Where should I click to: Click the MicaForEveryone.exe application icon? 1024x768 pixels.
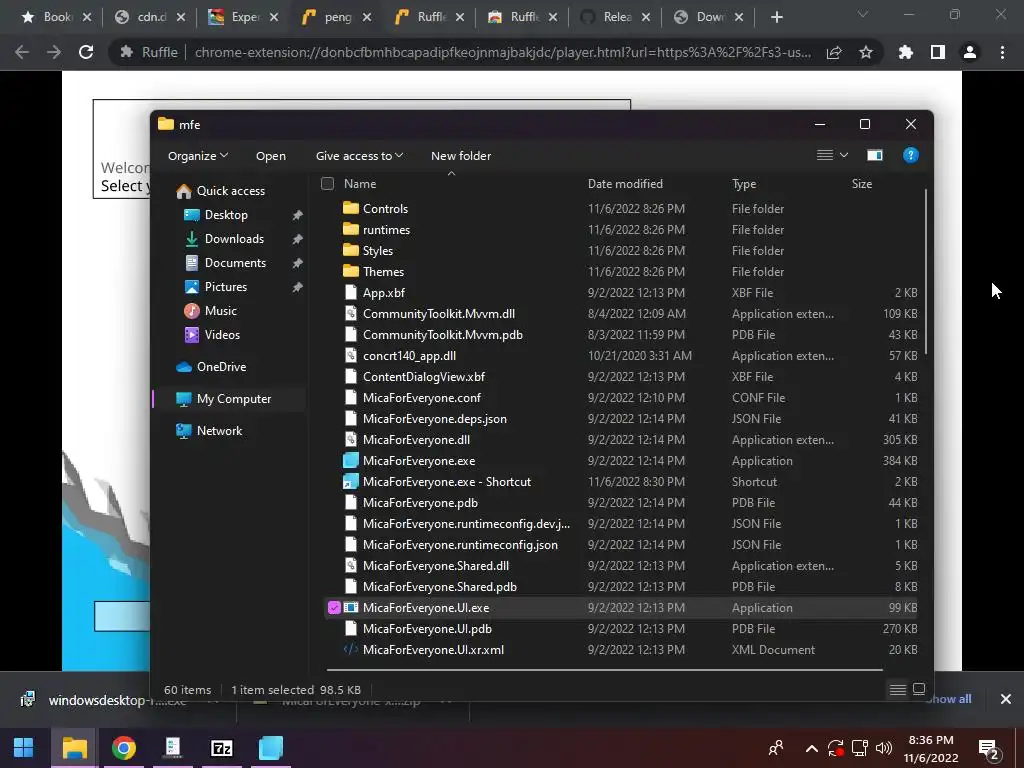point(351,460)
